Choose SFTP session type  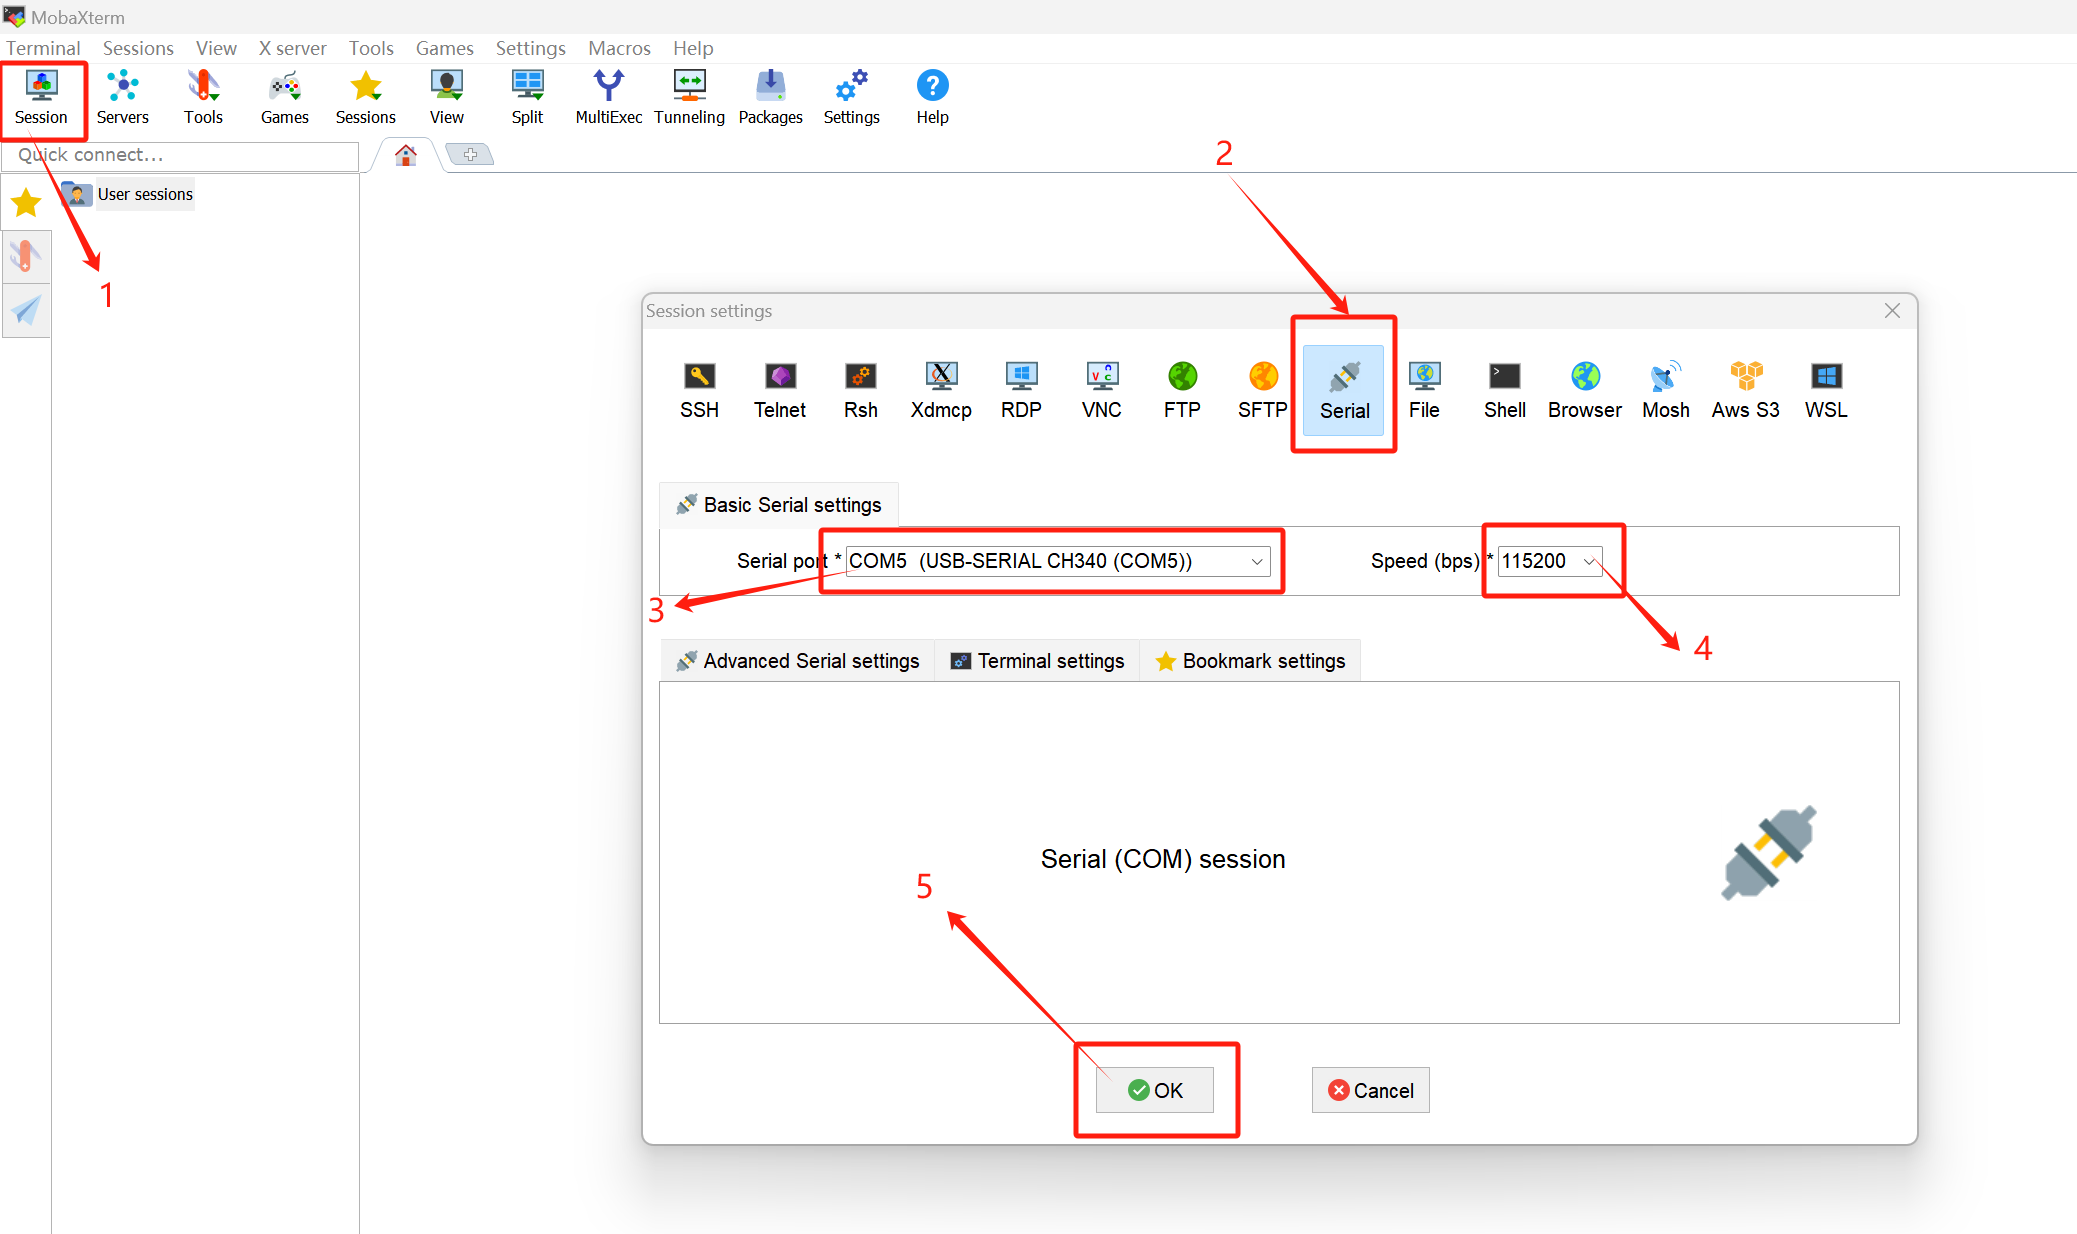(x=1262, y=390)
